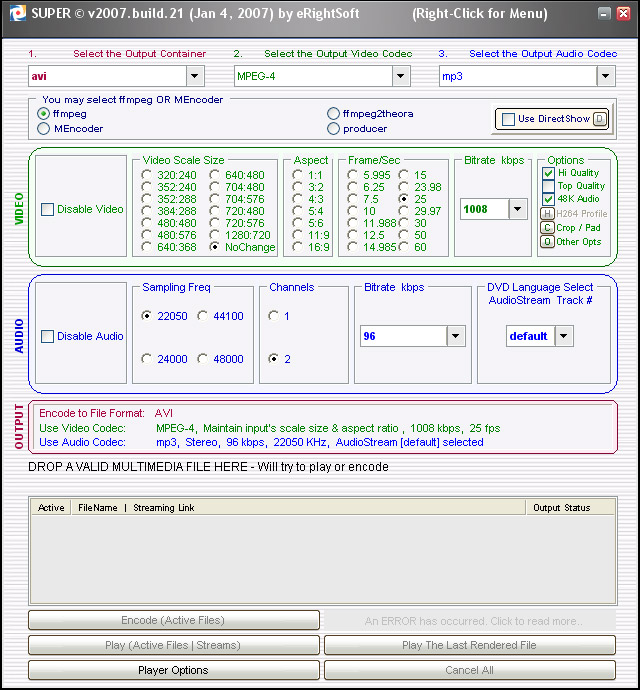Image resolution: width=640 pixels, height=690 pixels.
Task: Check the Disable Audio option
Action: [47, 337]
